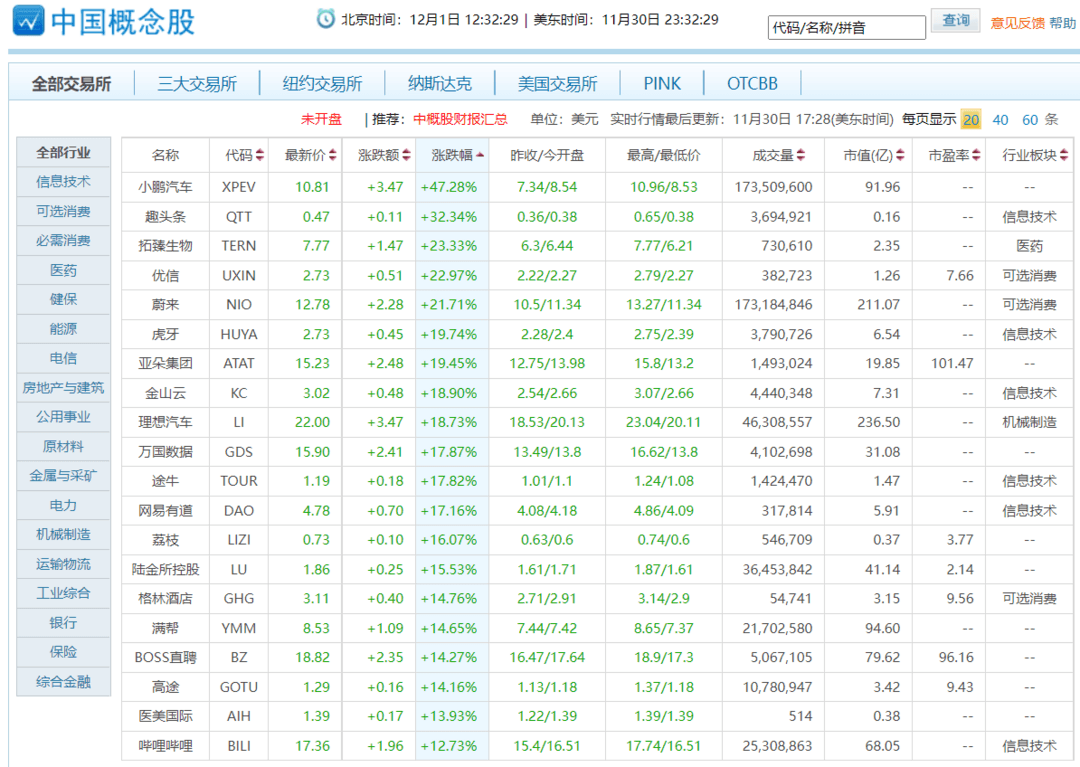Show 20 rows per page

[x=971, y=120]
